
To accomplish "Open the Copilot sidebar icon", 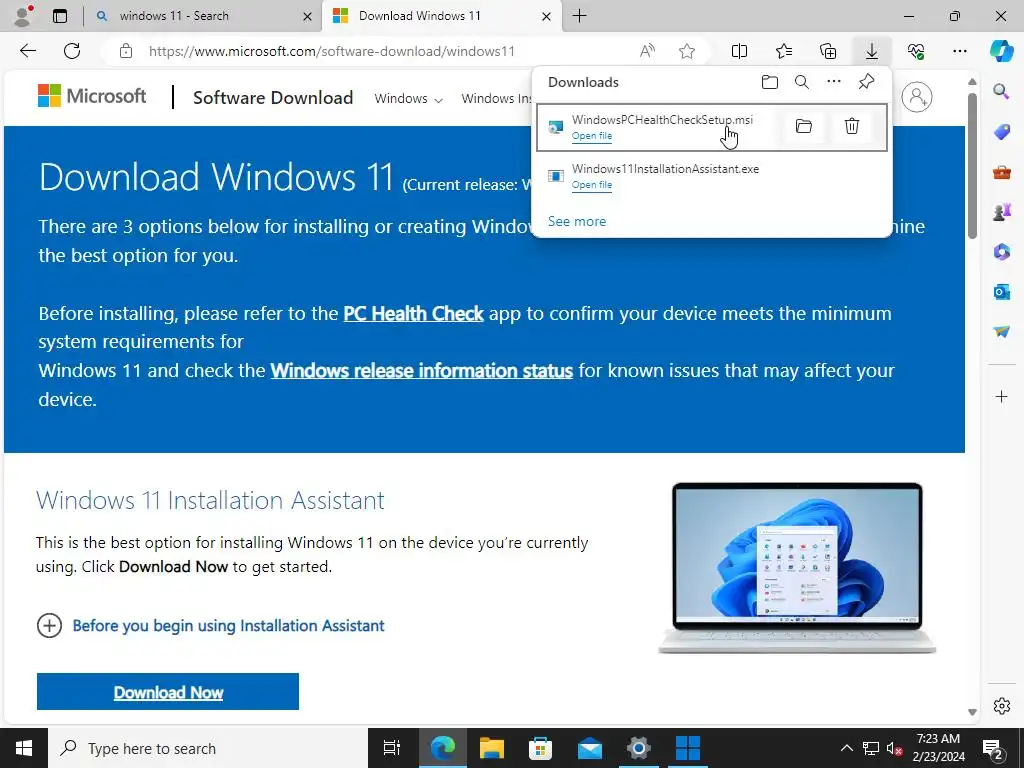I will point(1001,51).
